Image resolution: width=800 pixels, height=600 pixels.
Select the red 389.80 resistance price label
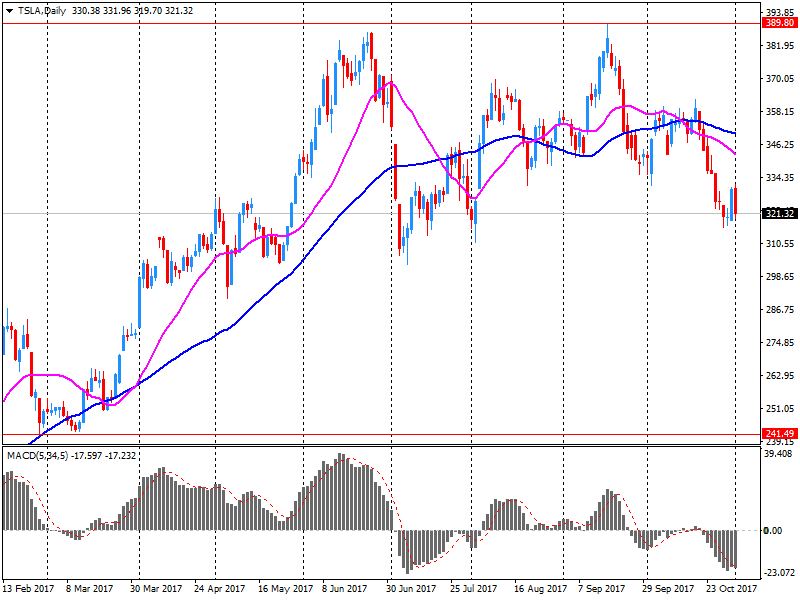pos(780,23)
